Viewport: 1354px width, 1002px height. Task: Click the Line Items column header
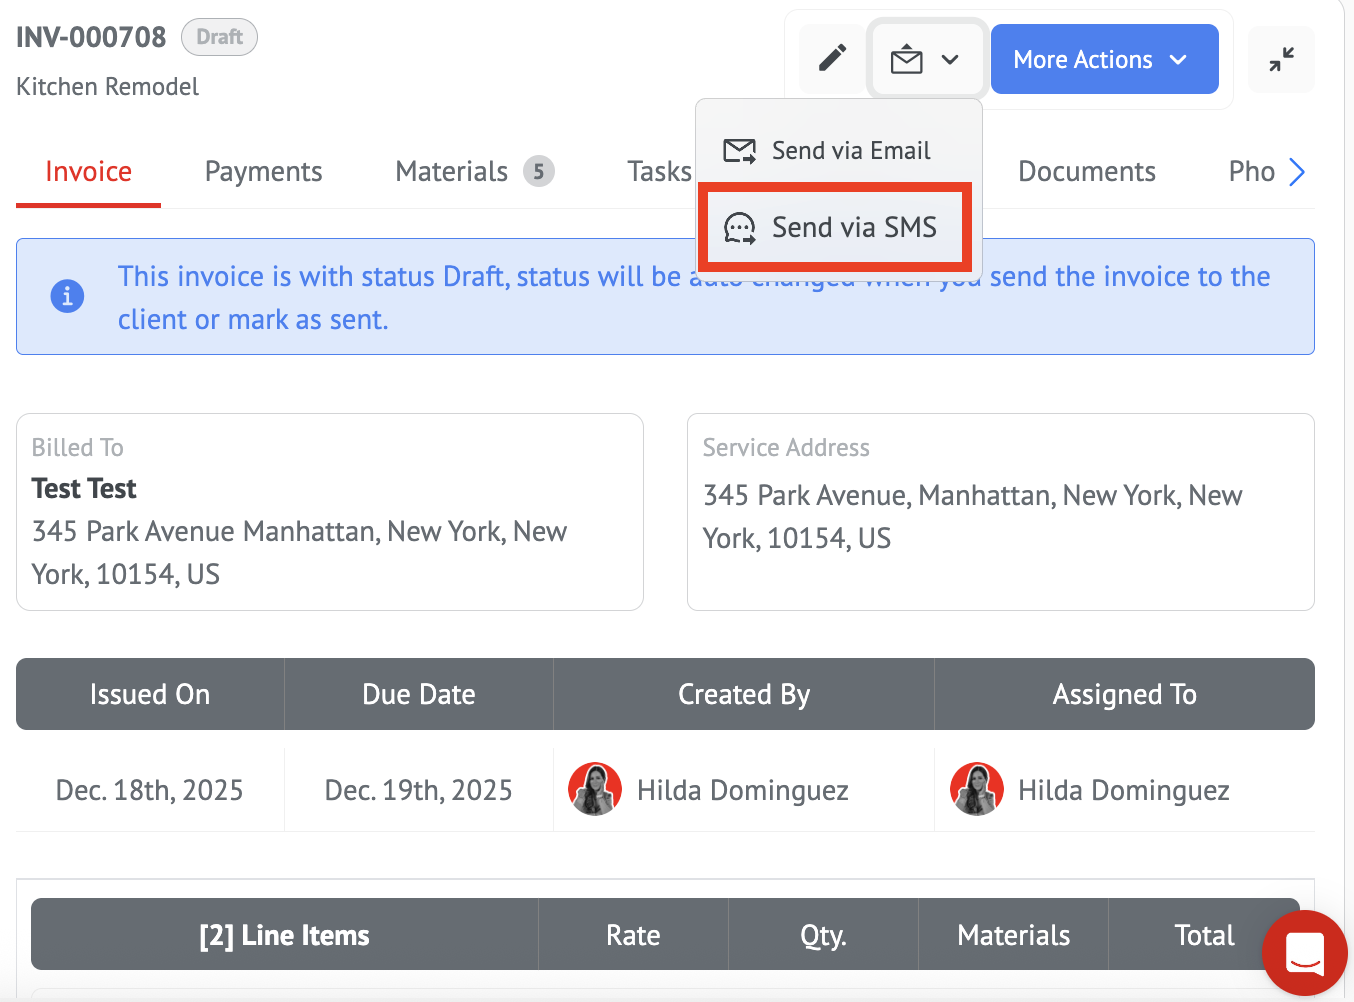[x=284, y=935]
